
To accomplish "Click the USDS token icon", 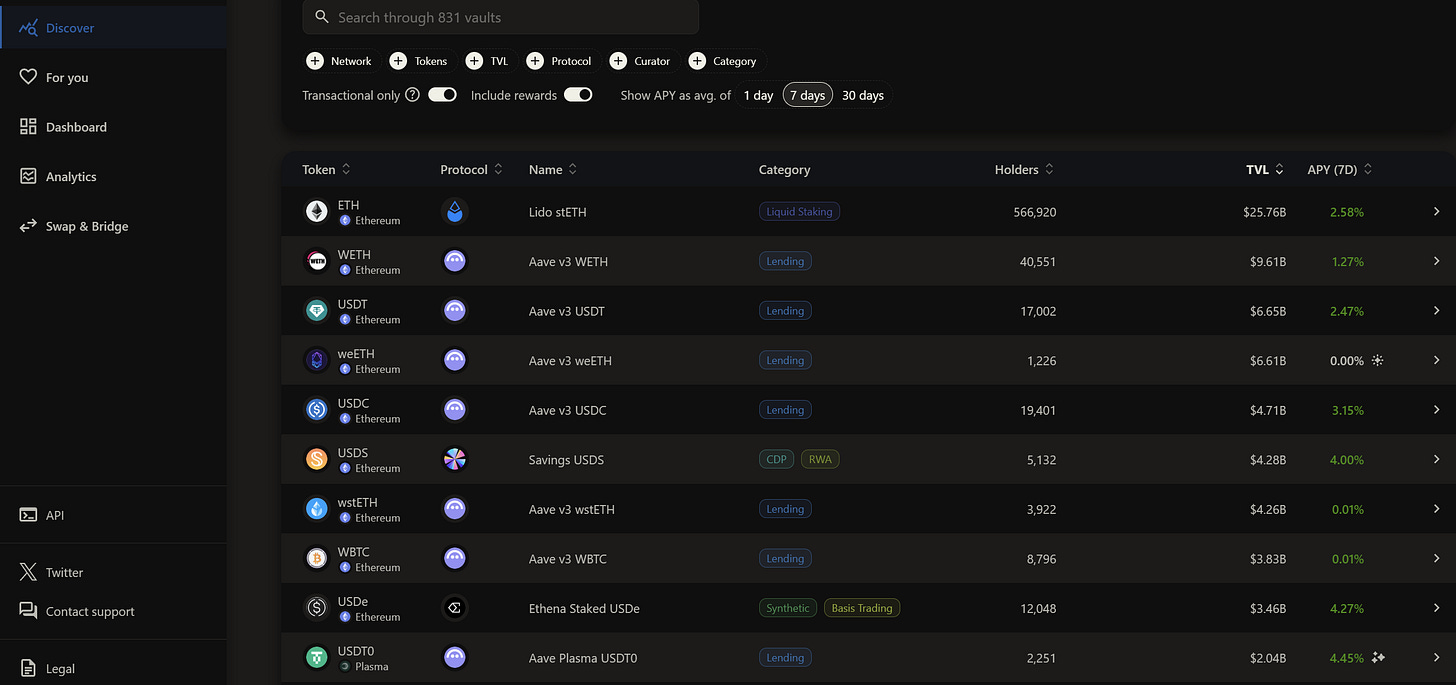I will (x=316, y=459).
